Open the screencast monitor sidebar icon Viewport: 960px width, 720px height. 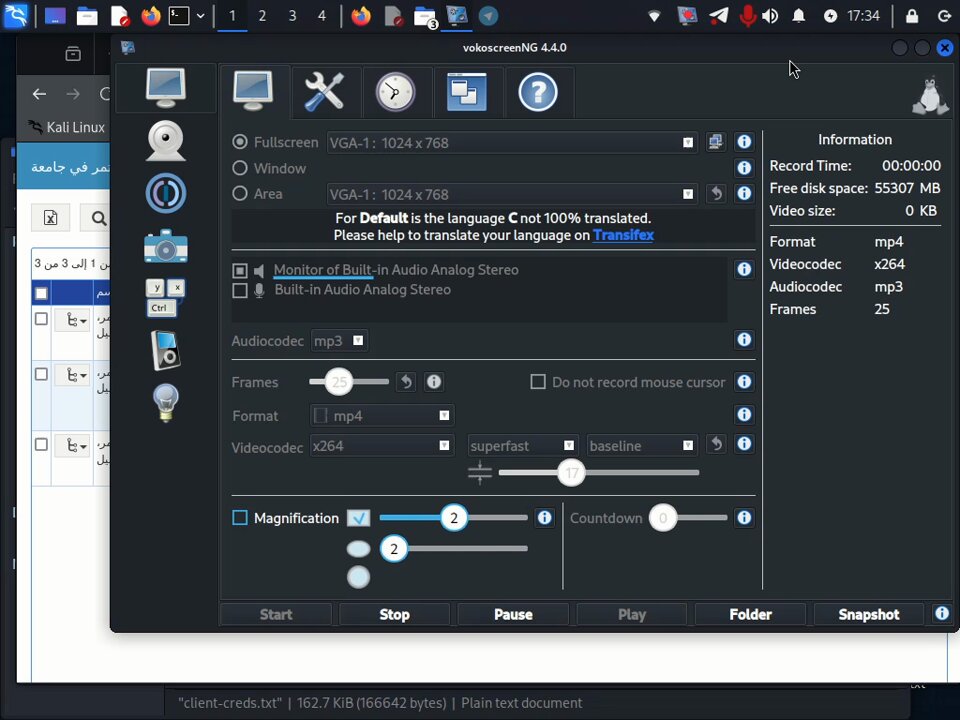point(165,88)
